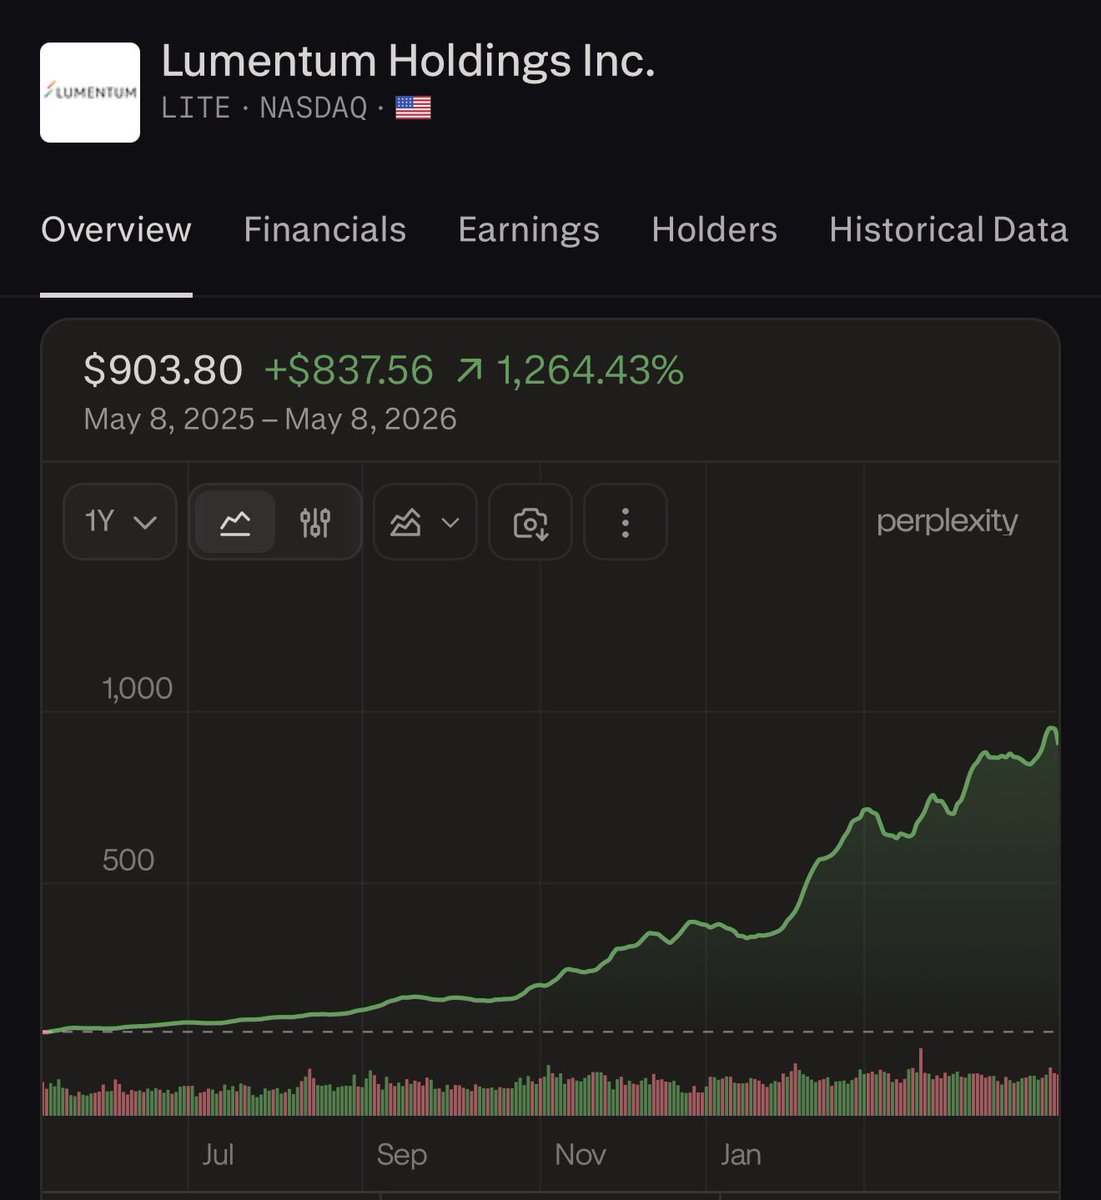Screen dimensions: 1101x1200
Task: Open the 1Y time range dropdown
Action: (120, 522)
